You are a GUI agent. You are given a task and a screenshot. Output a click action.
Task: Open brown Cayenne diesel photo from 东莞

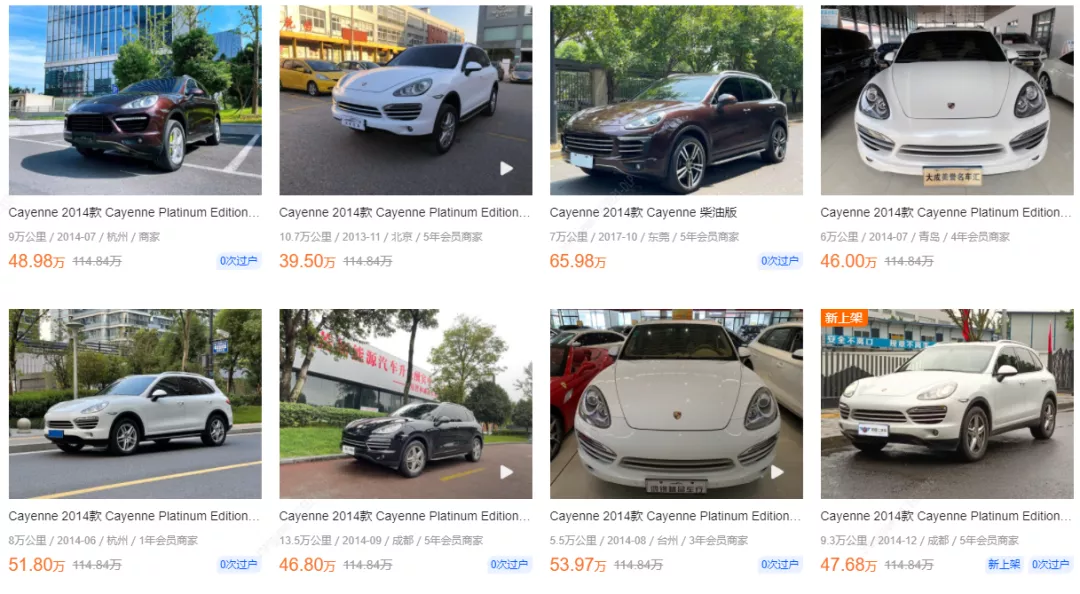pyautogui.click(x=676, y=100)
